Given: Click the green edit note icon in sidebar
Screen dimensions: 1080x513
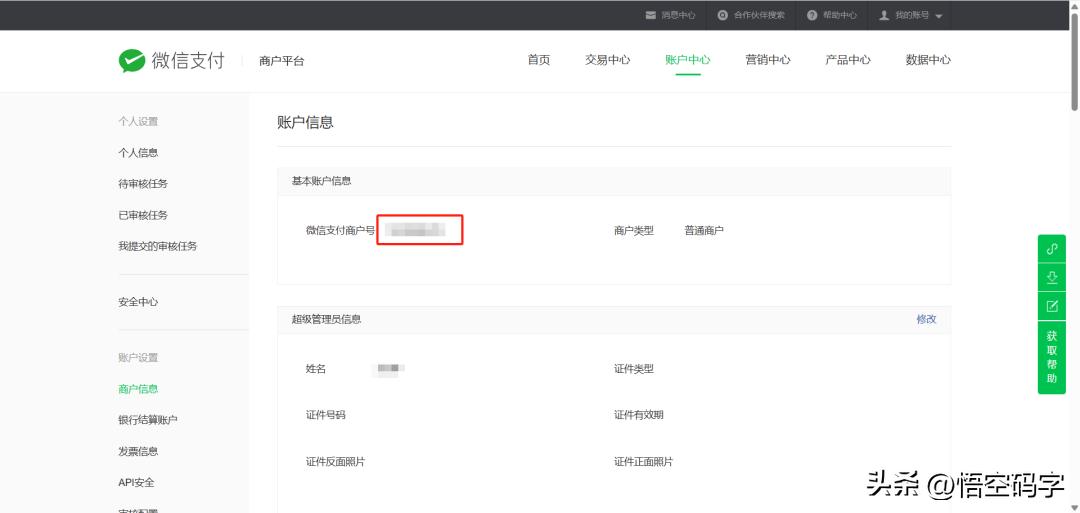Looking at the screenshot, I should 1051,306.
